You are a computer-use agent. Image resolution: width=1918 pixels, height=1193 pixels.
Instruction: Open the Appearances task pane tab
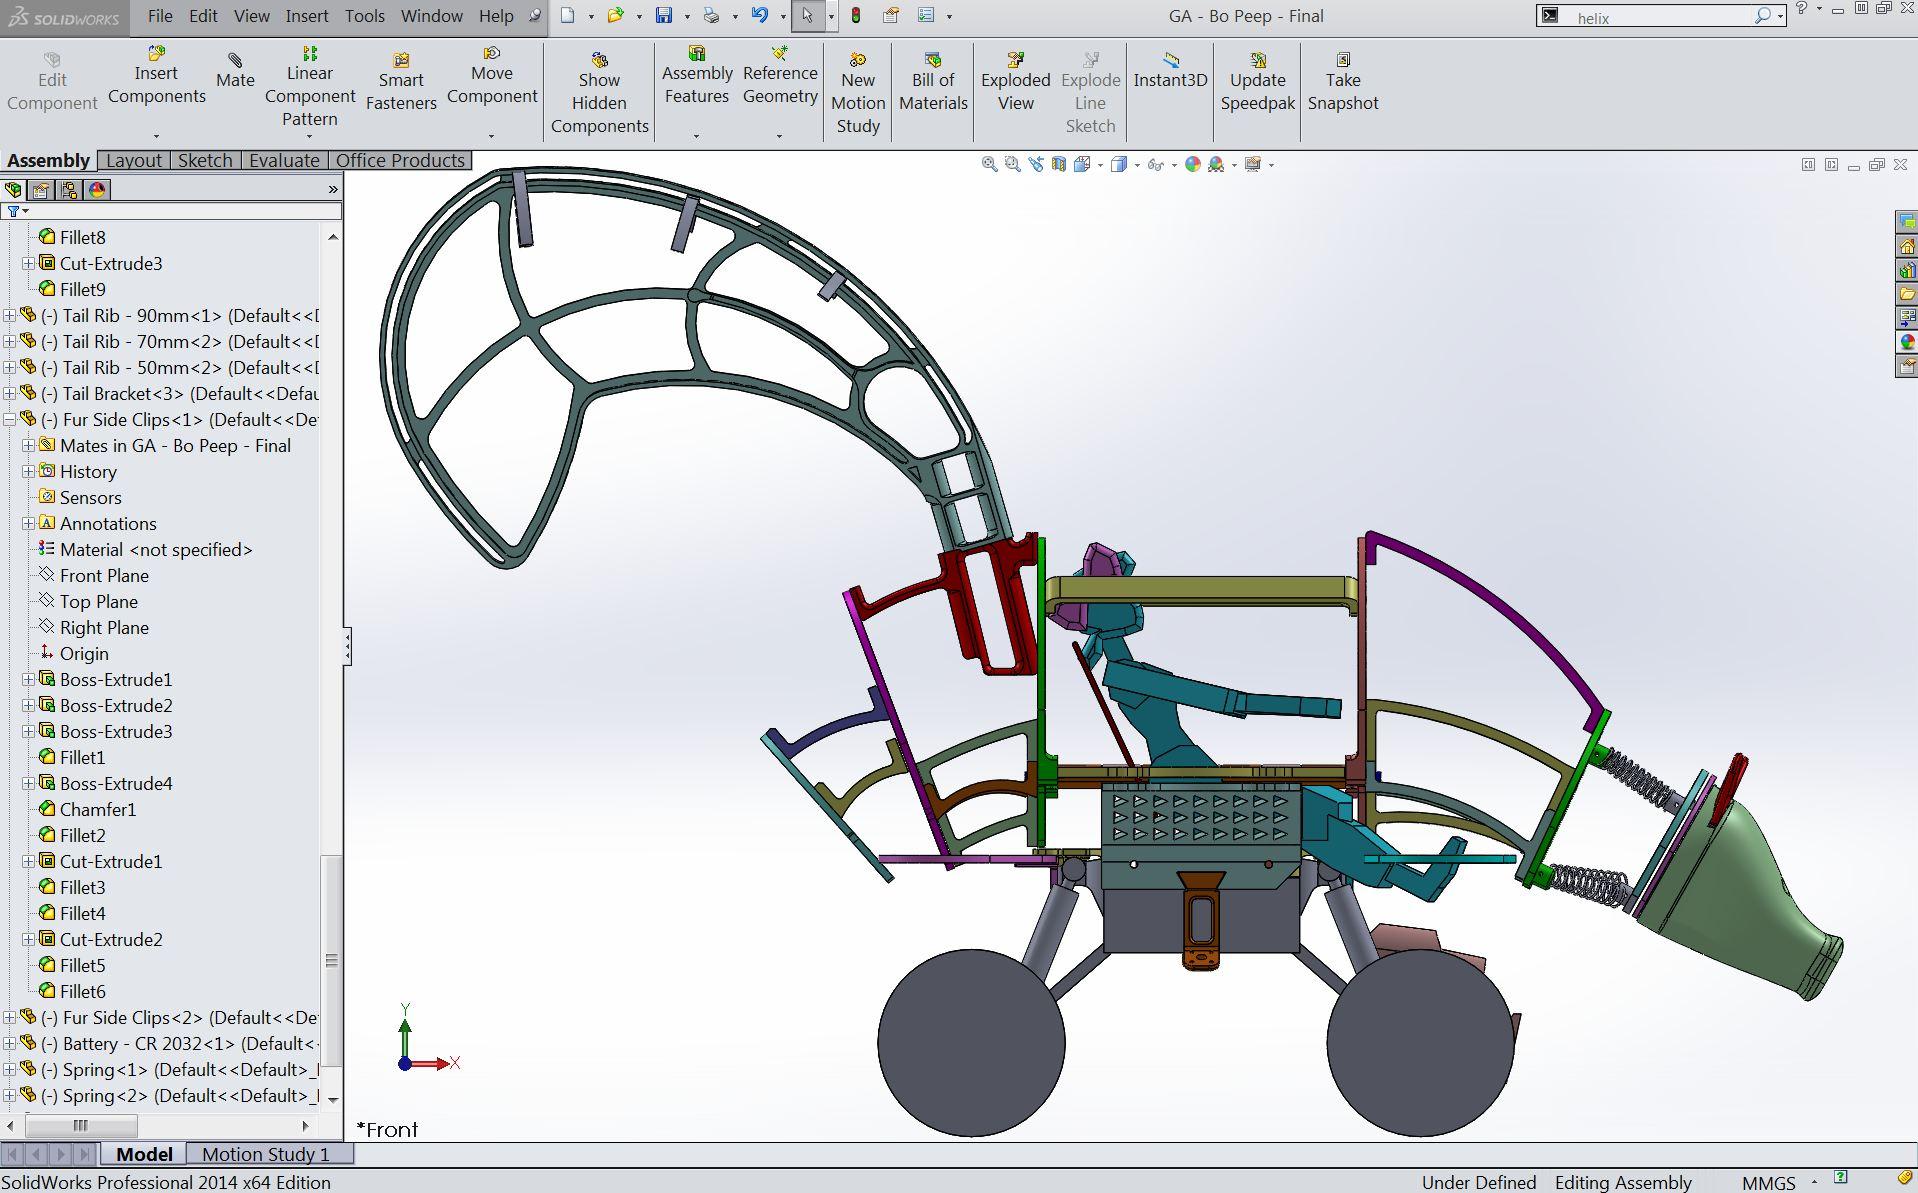tap(1907, 342)
